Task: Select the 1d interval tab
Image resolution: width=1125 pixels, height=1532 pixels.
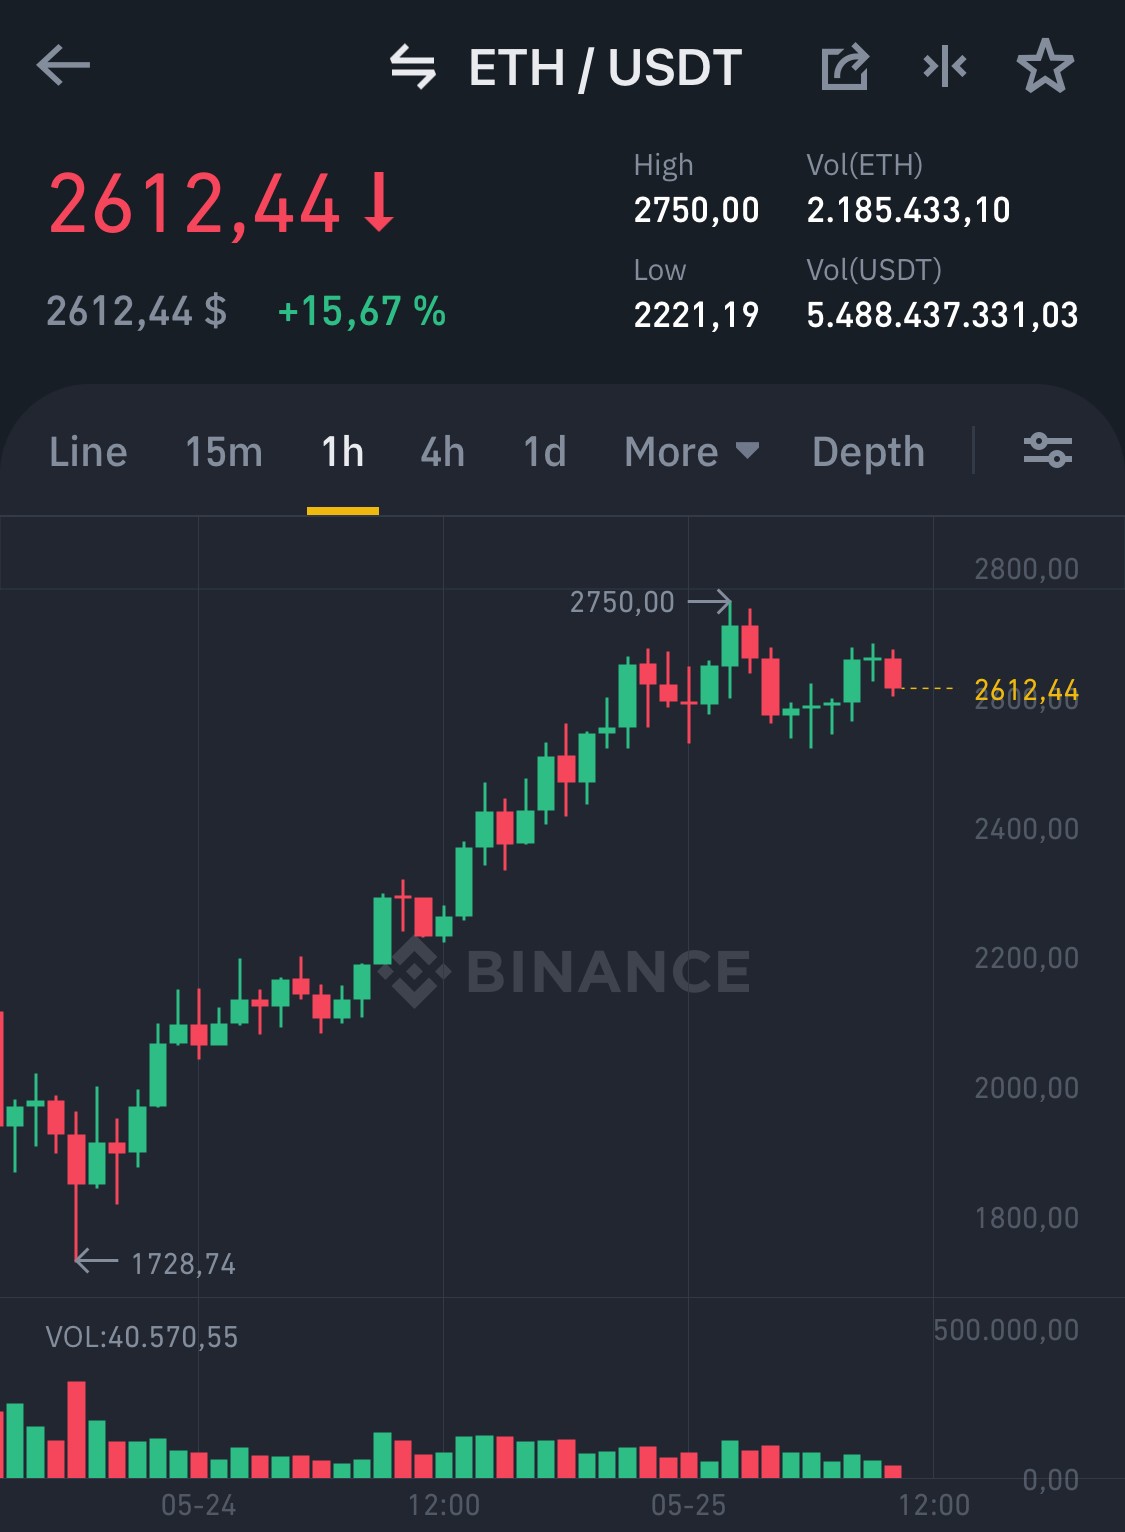Action: [545, 452]
